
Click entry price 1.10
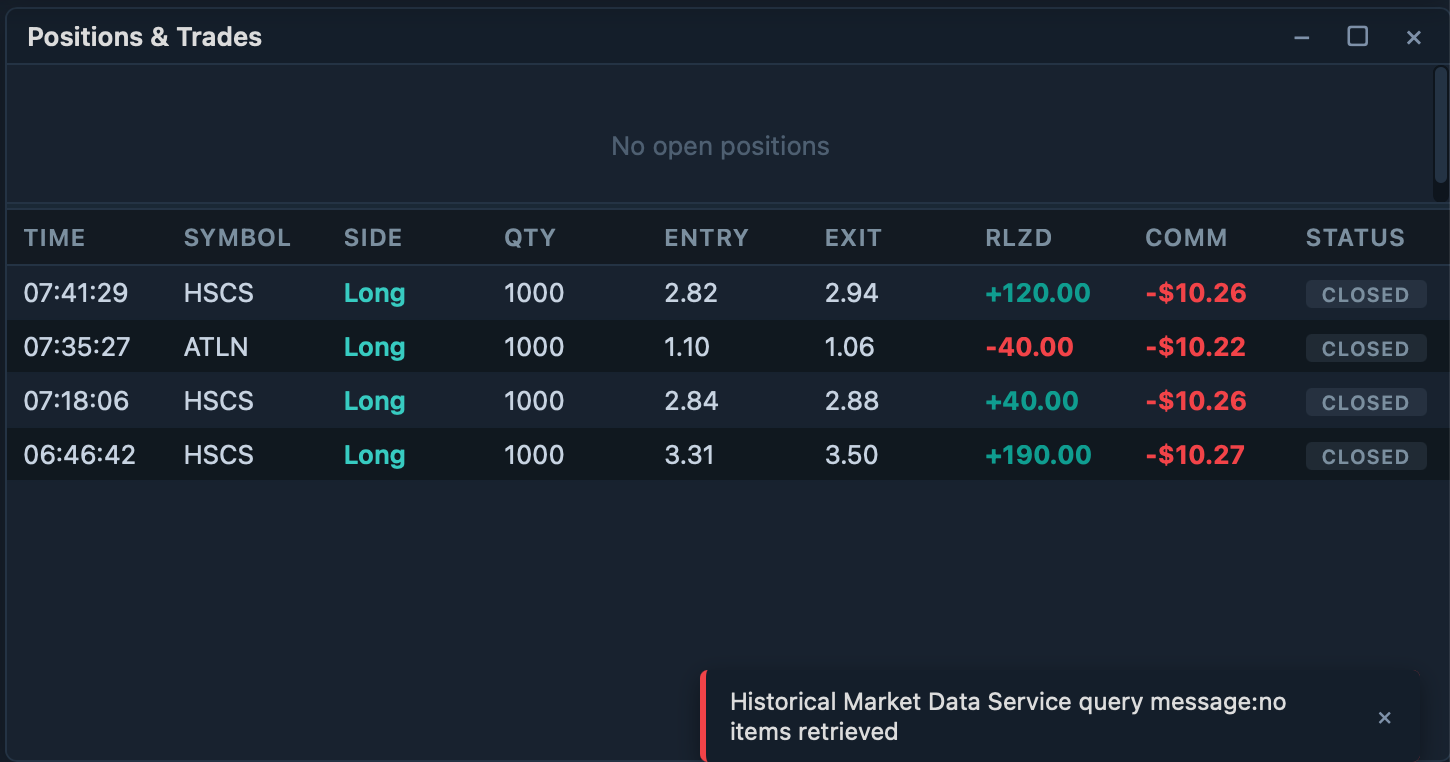tap(687, 347)
